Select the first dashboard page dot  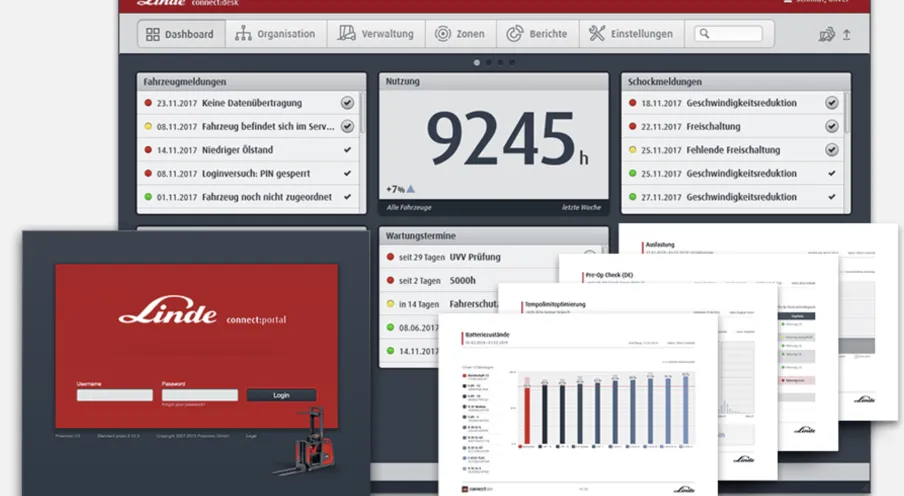[477, 62]
